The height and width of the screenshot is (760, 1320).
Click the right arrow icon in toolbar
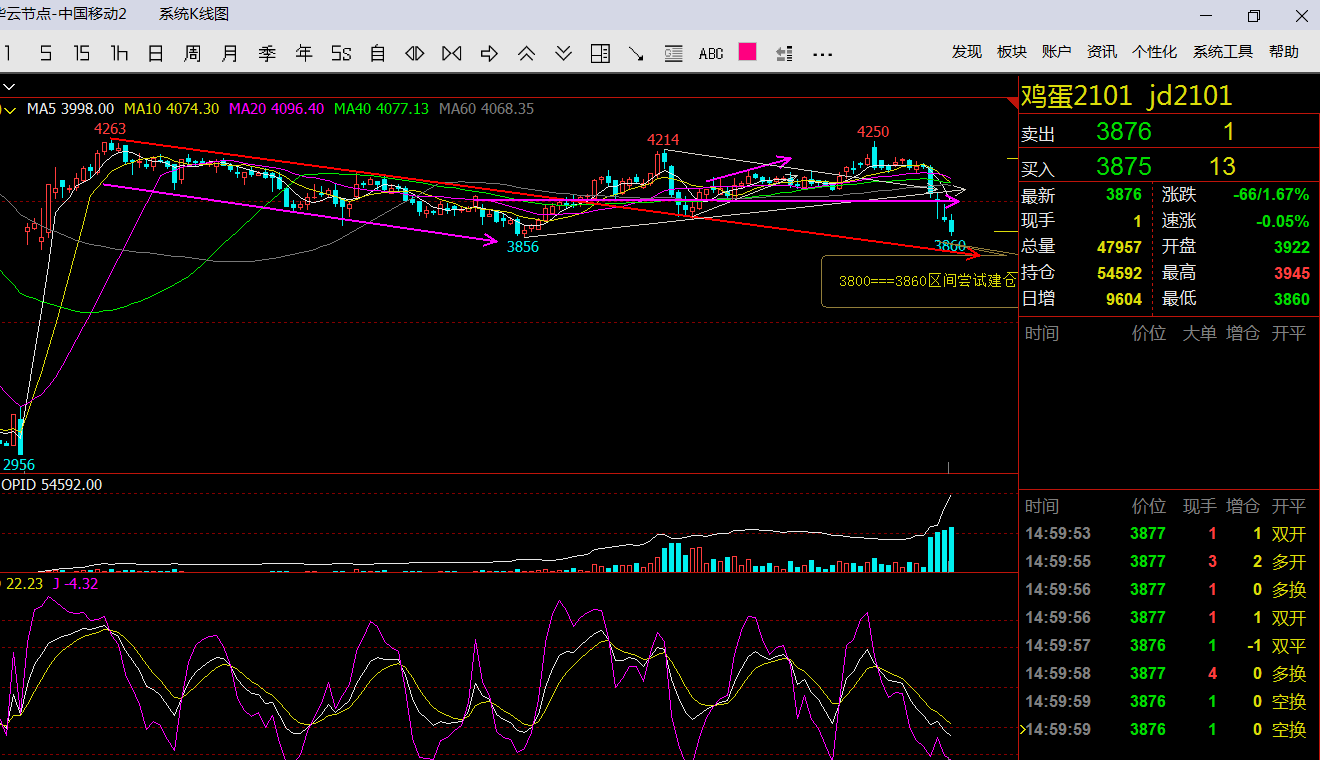[x=489, y=53]
